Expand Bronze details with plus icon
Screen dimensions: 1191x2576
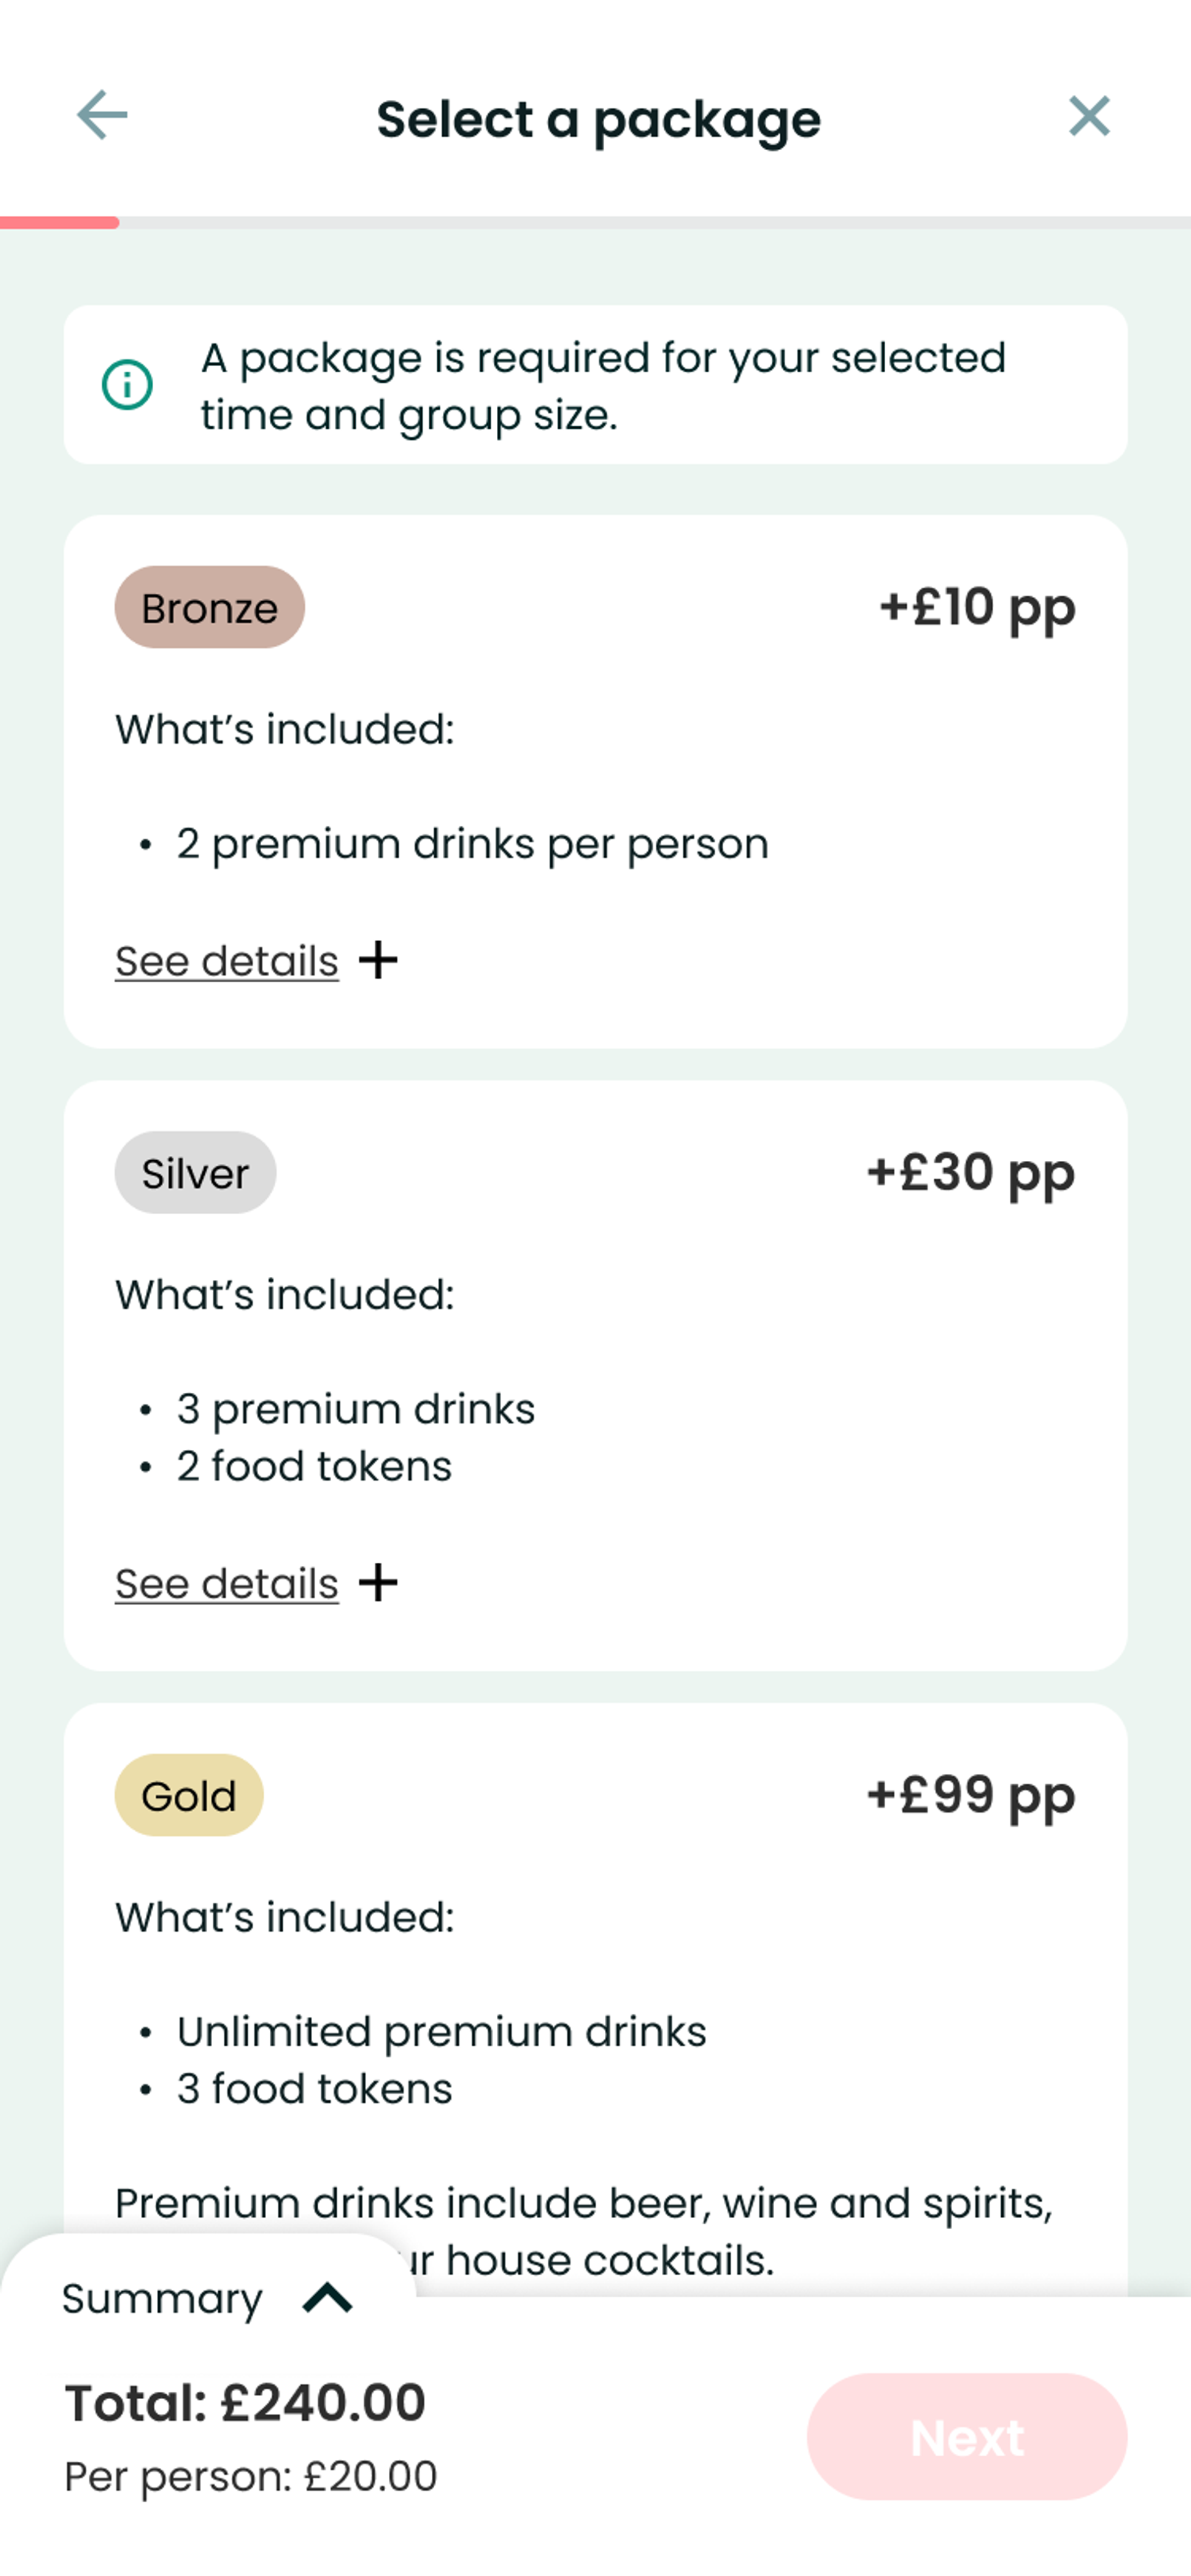[x=378, y=960]
